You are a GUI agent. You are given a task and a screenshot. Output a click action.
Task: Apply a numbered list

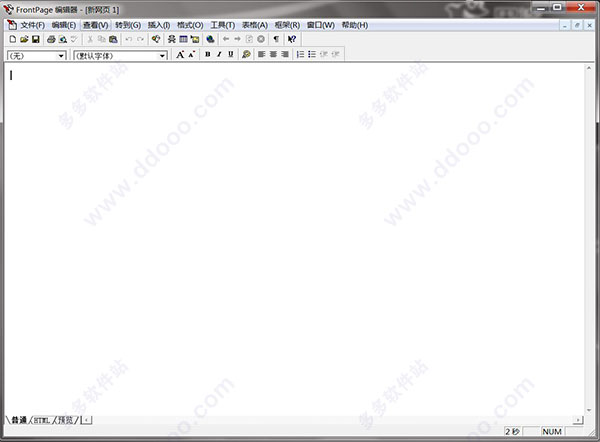[x=300, y=54]
